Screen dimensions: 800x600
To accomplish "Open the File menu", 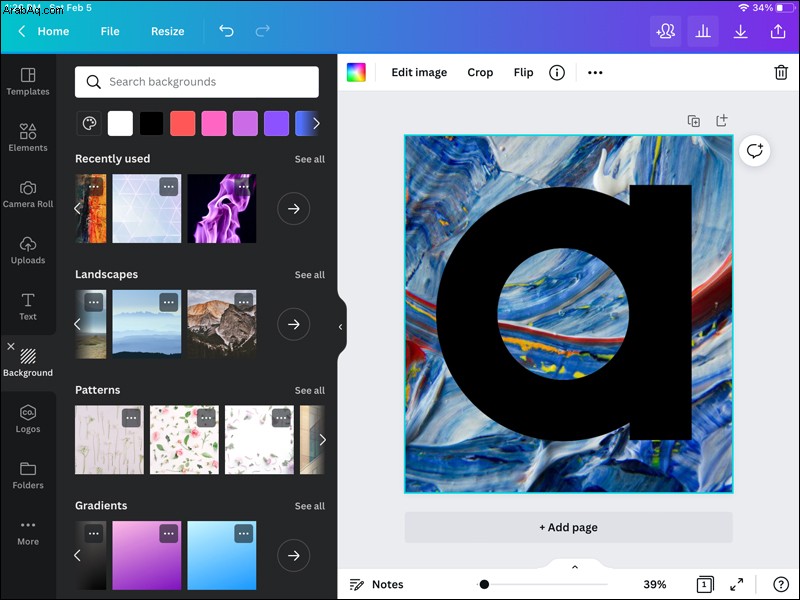I will tap(110, 31).
